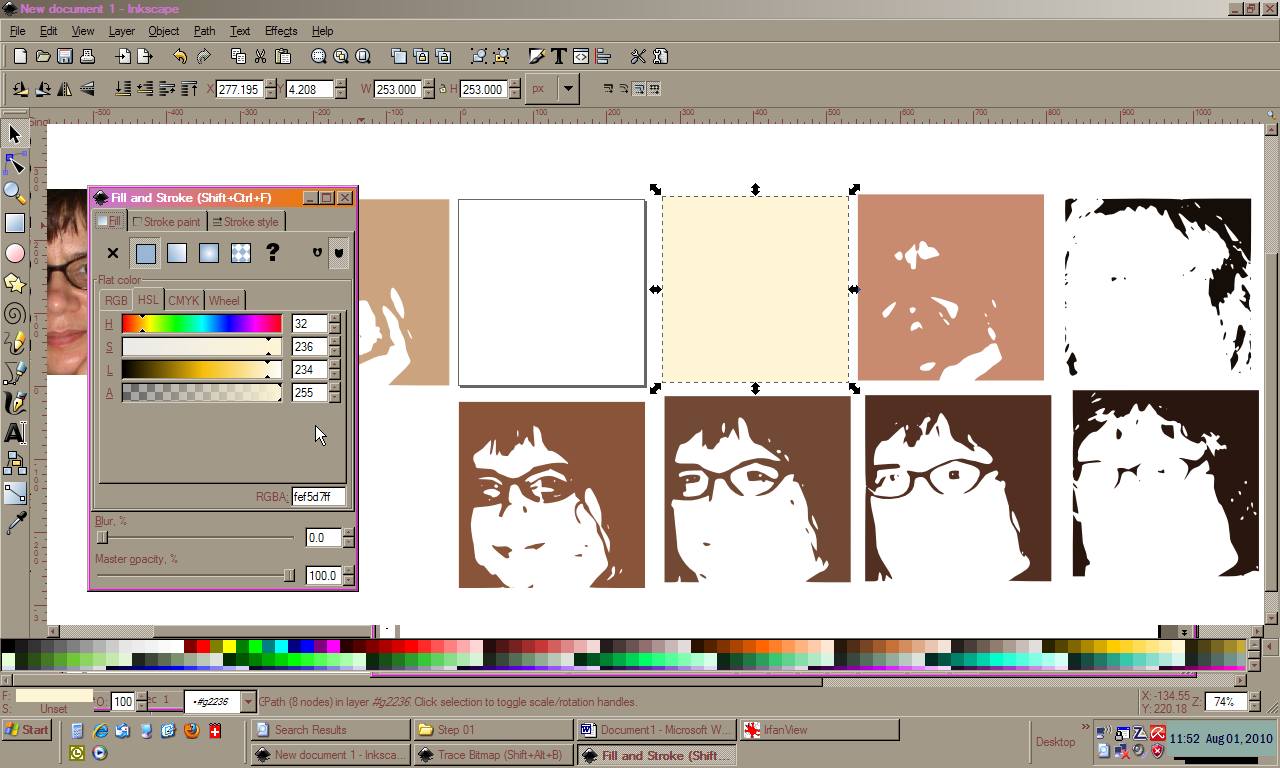
Task: Switch to RGB color mode tab
Action: click(116, 300)
